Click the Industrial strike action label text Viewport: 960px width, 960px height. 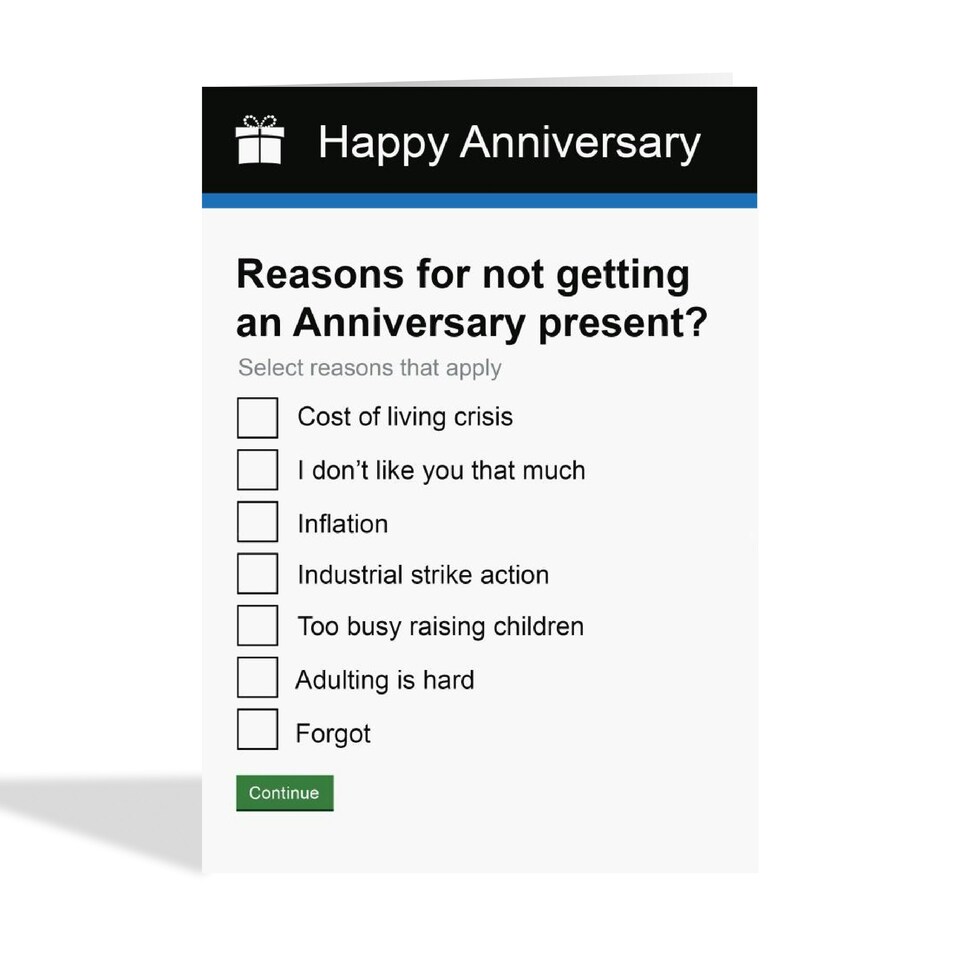(423, 576)
